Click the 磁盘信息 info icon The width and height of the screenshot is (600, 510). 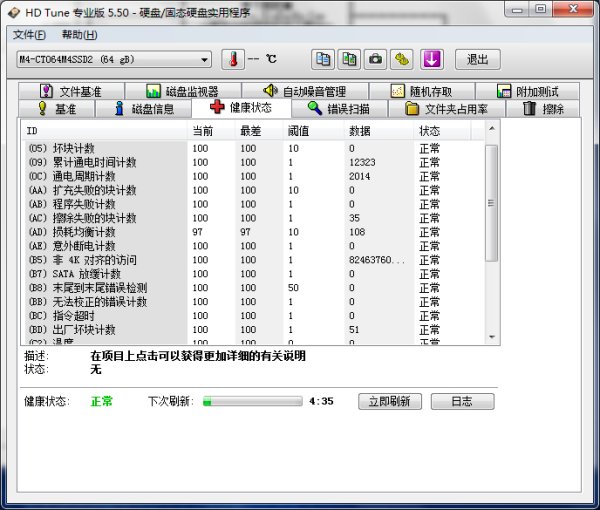[x=119, y=109]
